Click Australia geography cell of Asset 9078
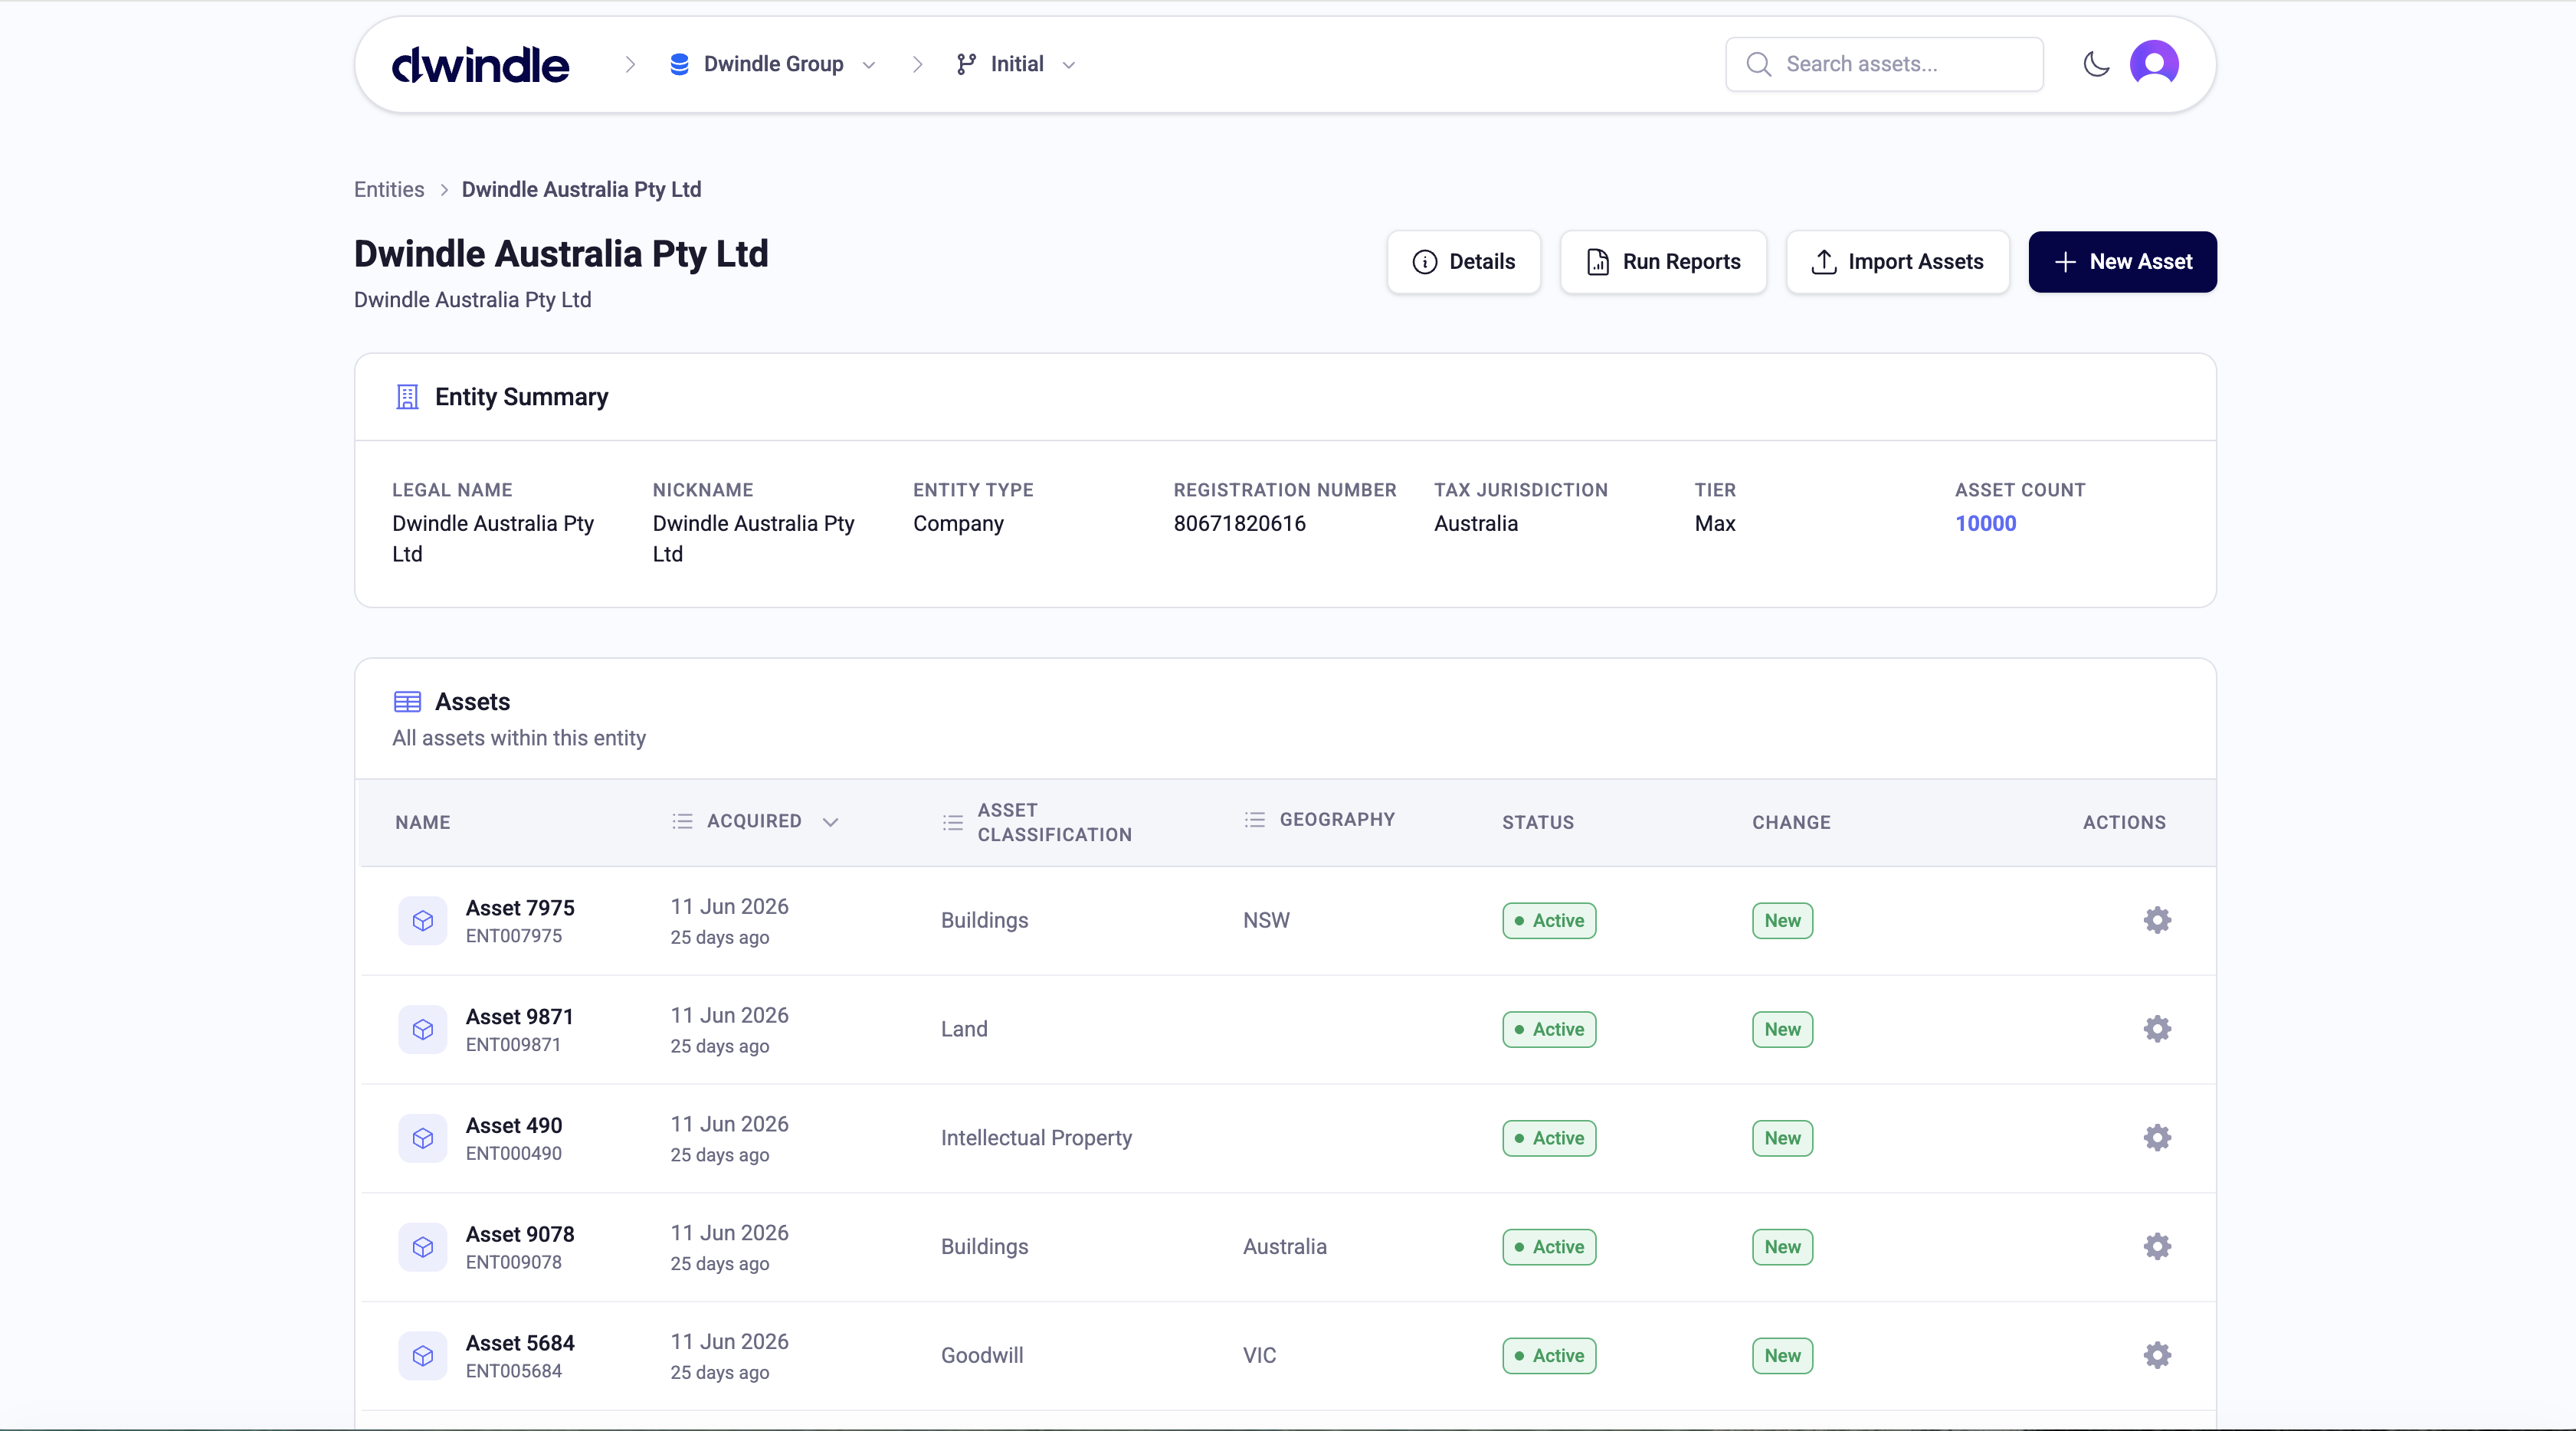 tap(1284, 1248)
